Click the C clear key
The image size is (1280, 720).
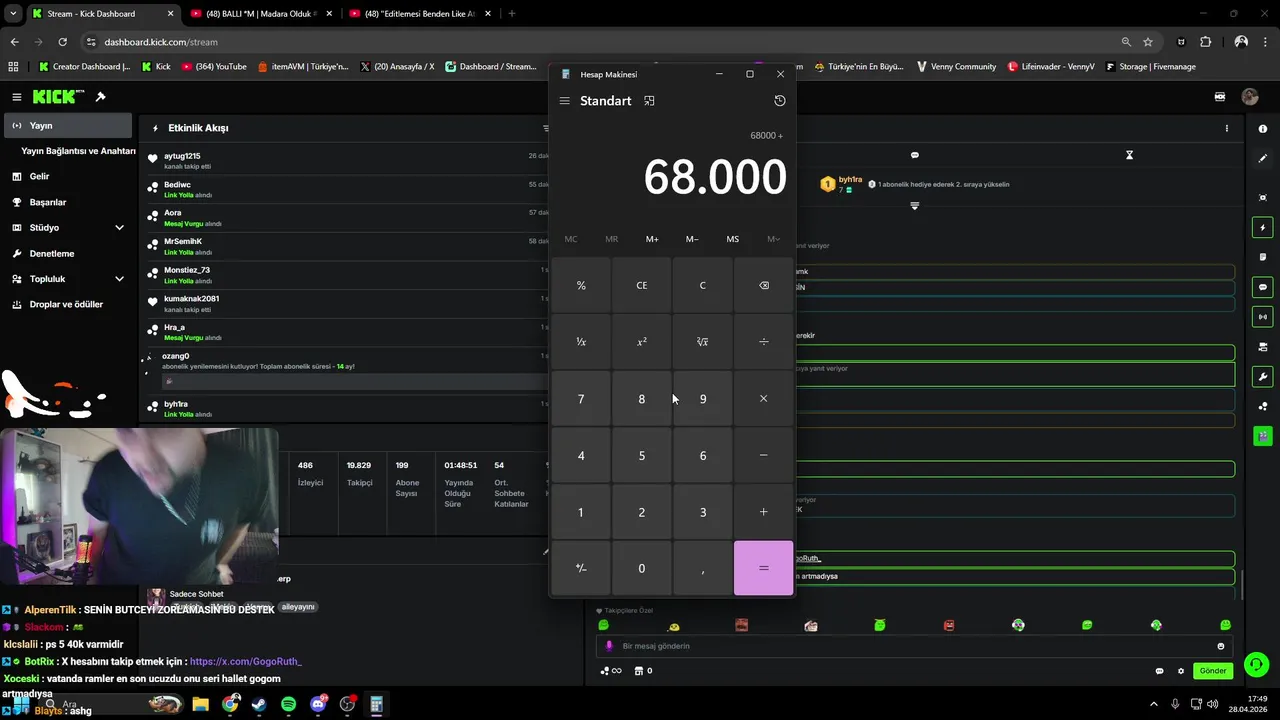(702, 285)
